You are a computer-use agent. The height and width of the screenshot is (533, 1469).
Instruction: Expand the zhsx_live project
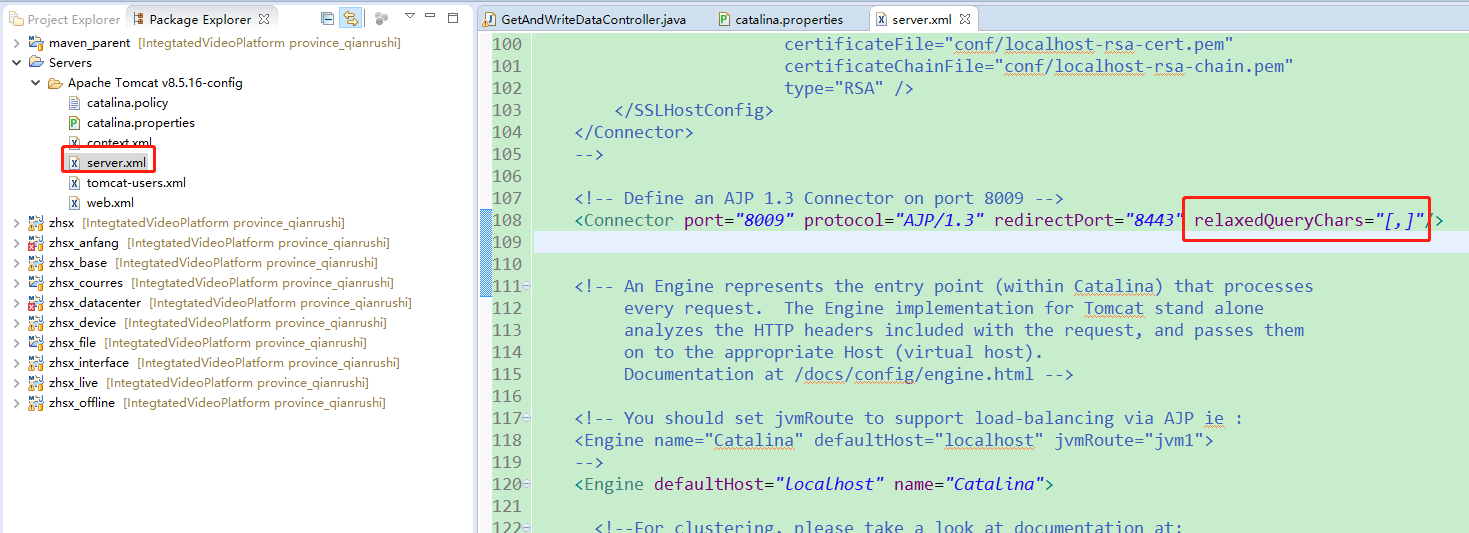tap(17, 382)
